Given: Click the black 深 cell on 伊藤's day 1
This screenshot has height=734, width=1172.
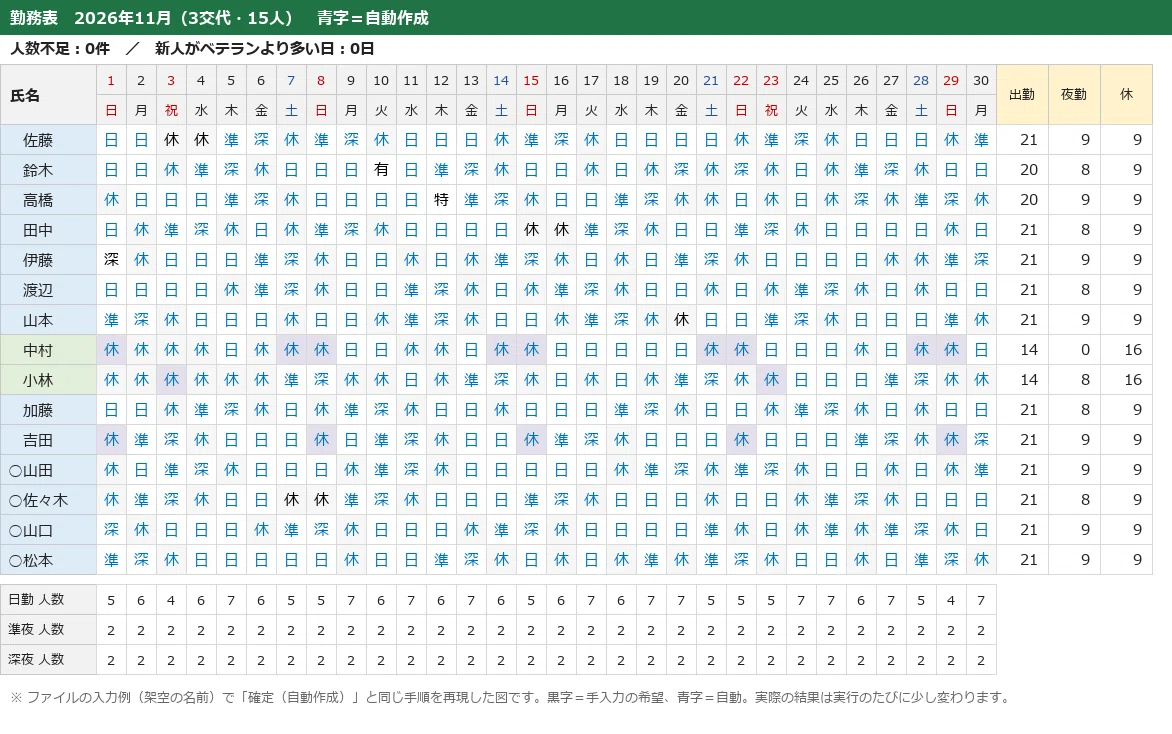Looking at the screenshot, I should pyautogui.click(x=111, y=259).
